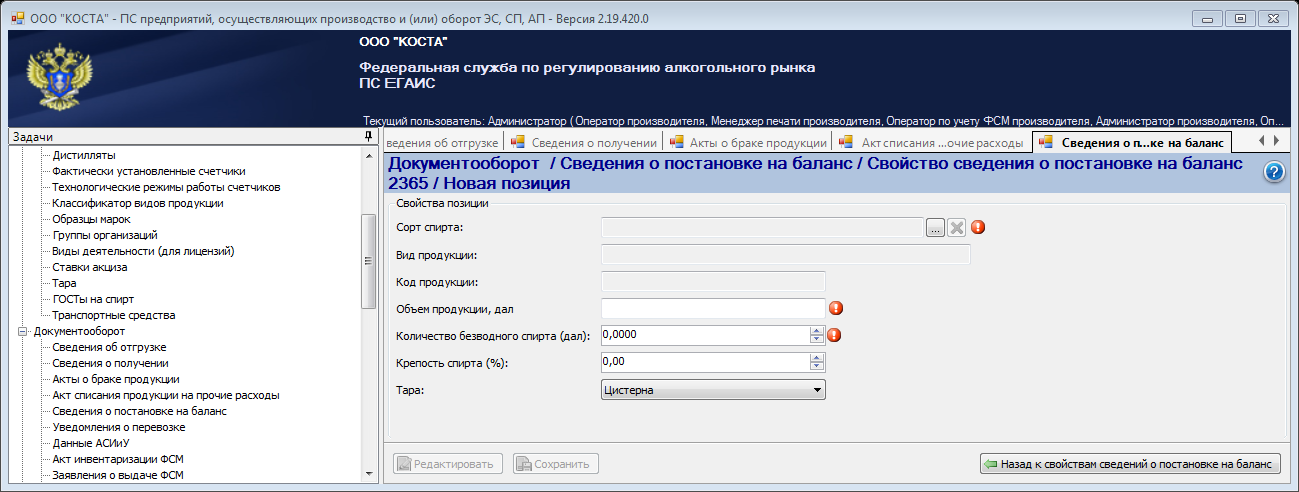The width and height of the screenshot is (1299, 492).
Task: Click the task tree vertical scrollbar thumb
Action: click(368, 262)
